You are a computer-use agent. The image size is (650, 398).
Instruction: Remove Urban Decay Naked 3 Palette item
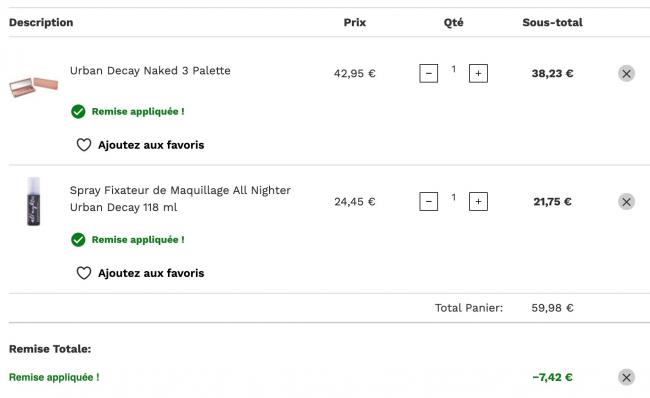[626, 74]
